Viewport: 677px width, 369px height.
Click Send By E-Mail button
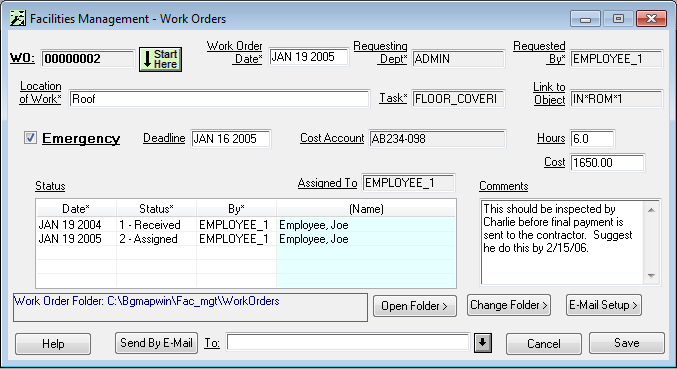tap(156, 343)
